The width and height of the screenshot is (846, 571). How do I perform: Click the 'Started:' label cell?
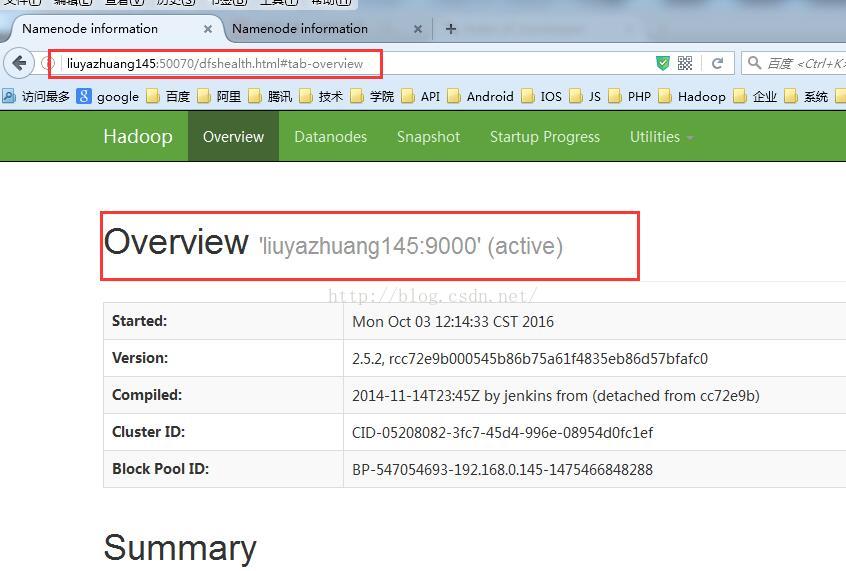click(223, 321)
